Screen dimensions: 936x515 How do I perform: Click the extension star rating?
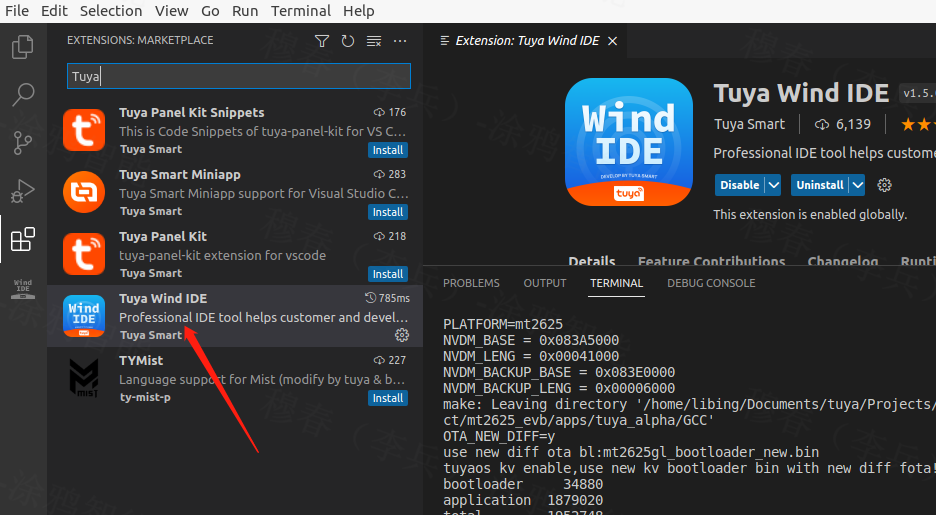tap(918, 124)
